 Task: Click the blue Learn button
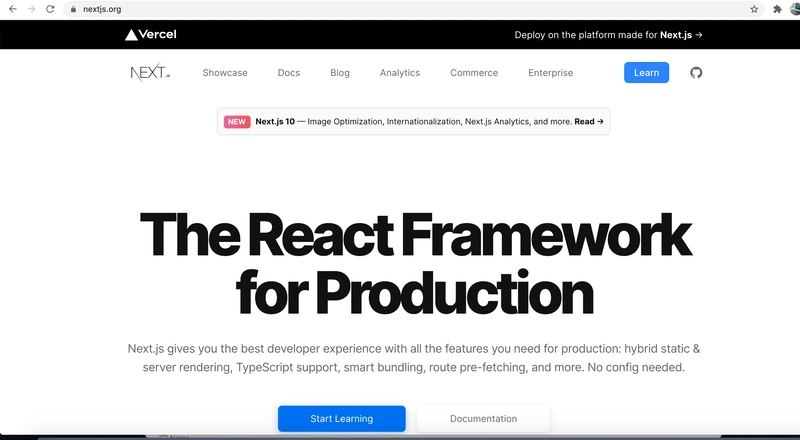[646, 72]
